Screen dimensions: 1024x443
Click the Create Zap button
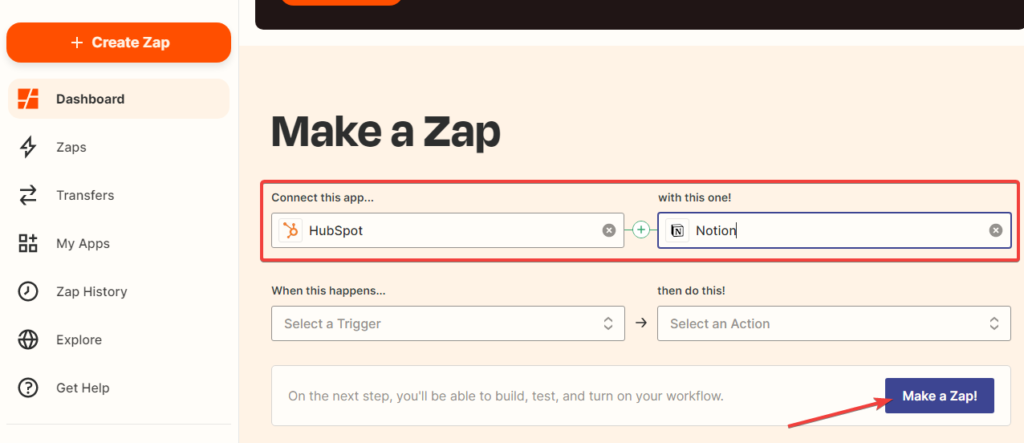(119, 42)
